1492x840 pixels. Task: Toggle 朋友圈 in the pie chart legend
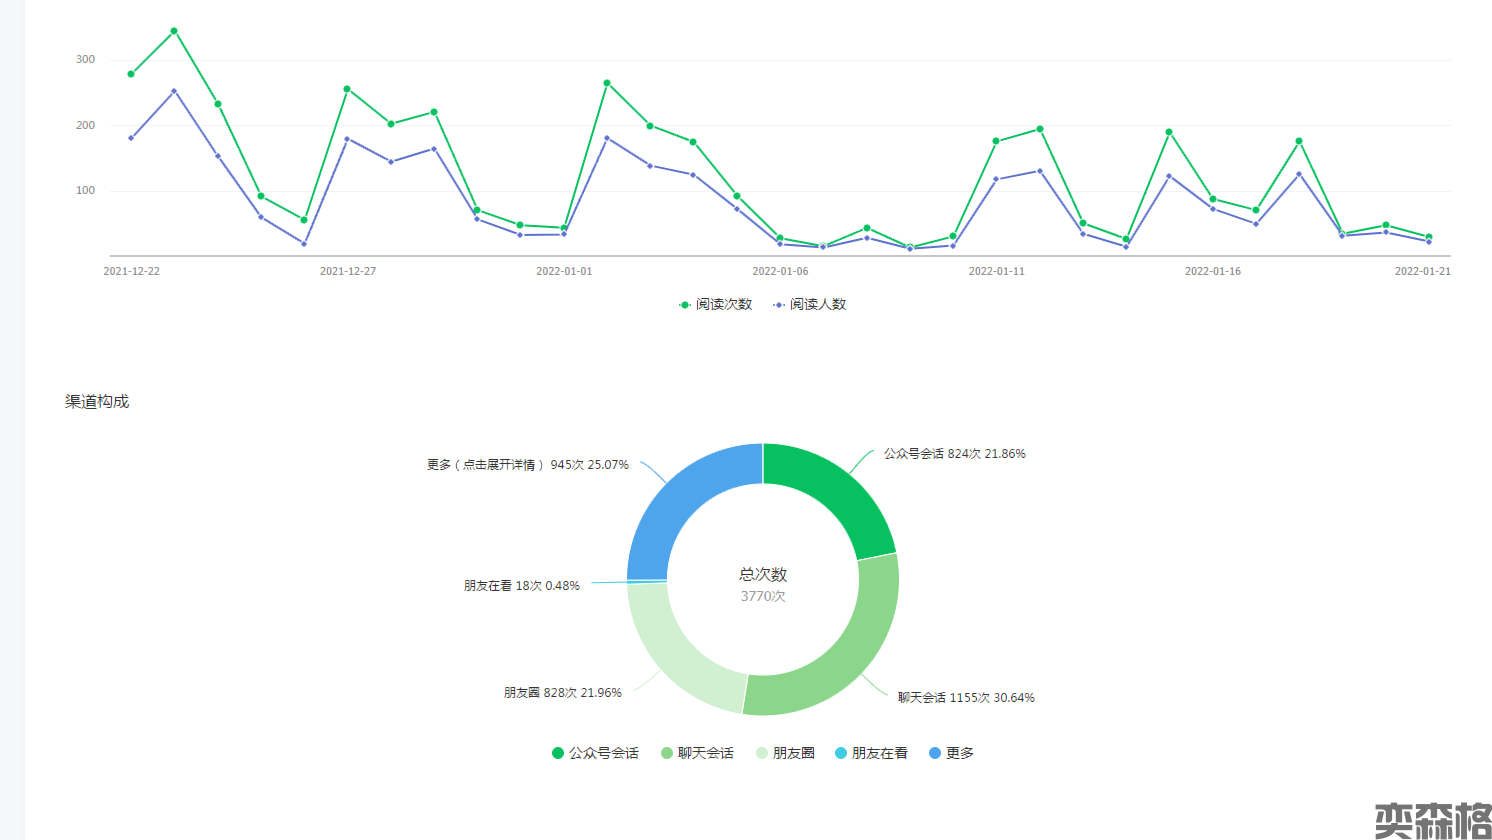[785, 753]
